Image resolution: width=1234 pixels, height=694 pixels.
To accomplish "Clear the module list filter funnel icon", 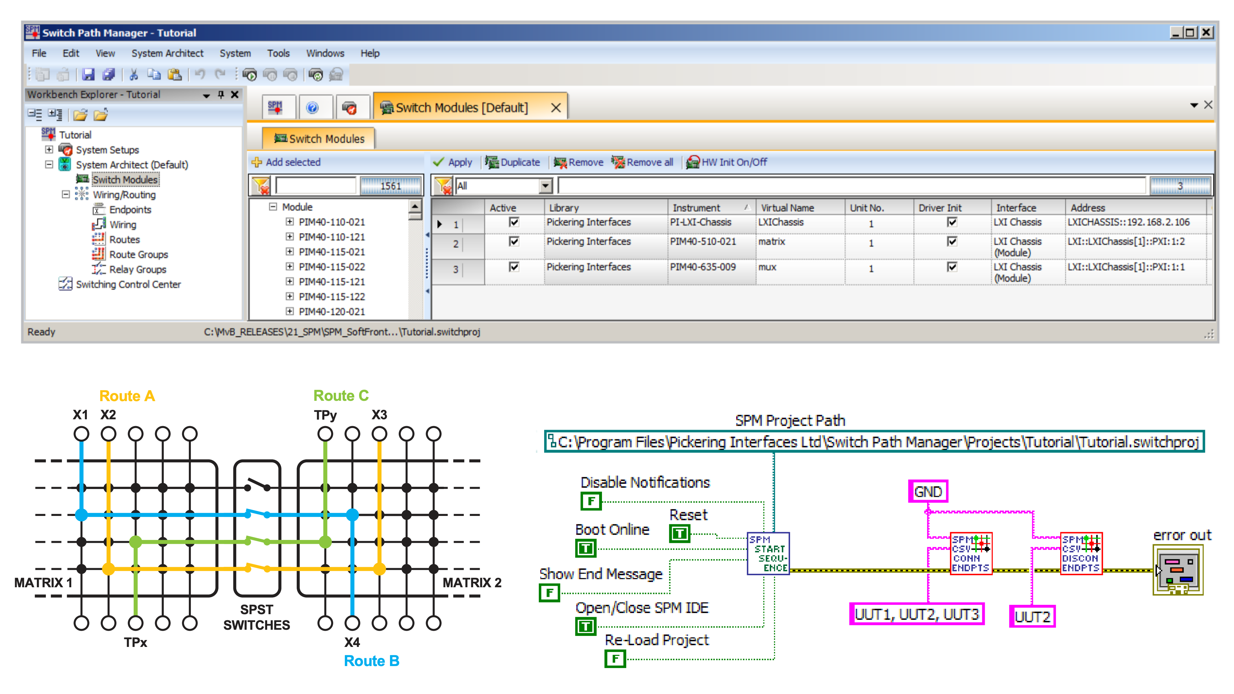I will 260,186.
